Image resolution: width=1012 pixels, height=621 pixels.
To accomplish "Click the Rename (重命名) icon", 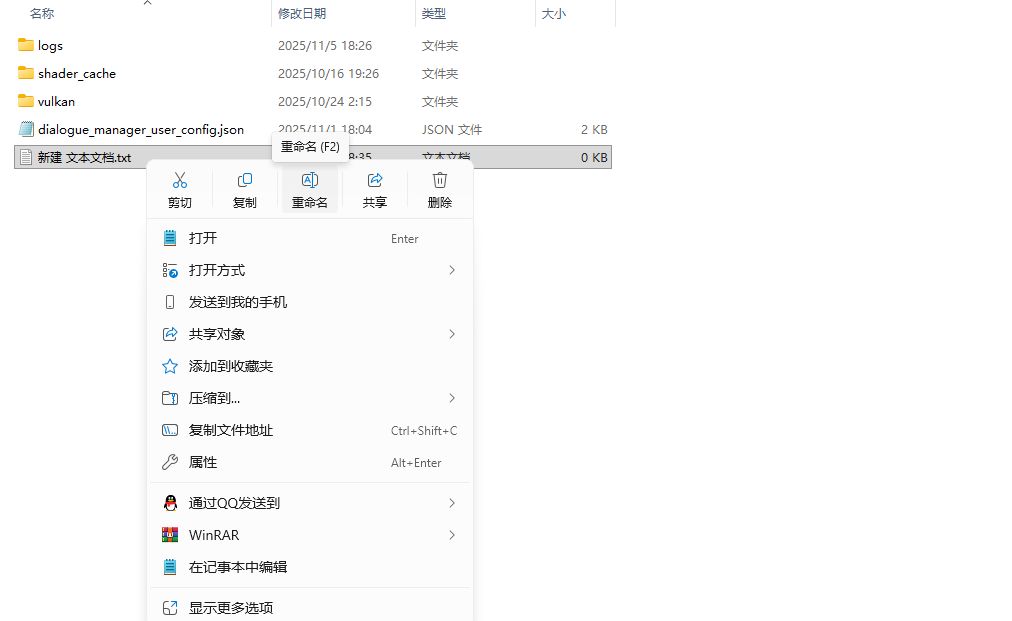I will pyautogui.click(x=310, y=180).
